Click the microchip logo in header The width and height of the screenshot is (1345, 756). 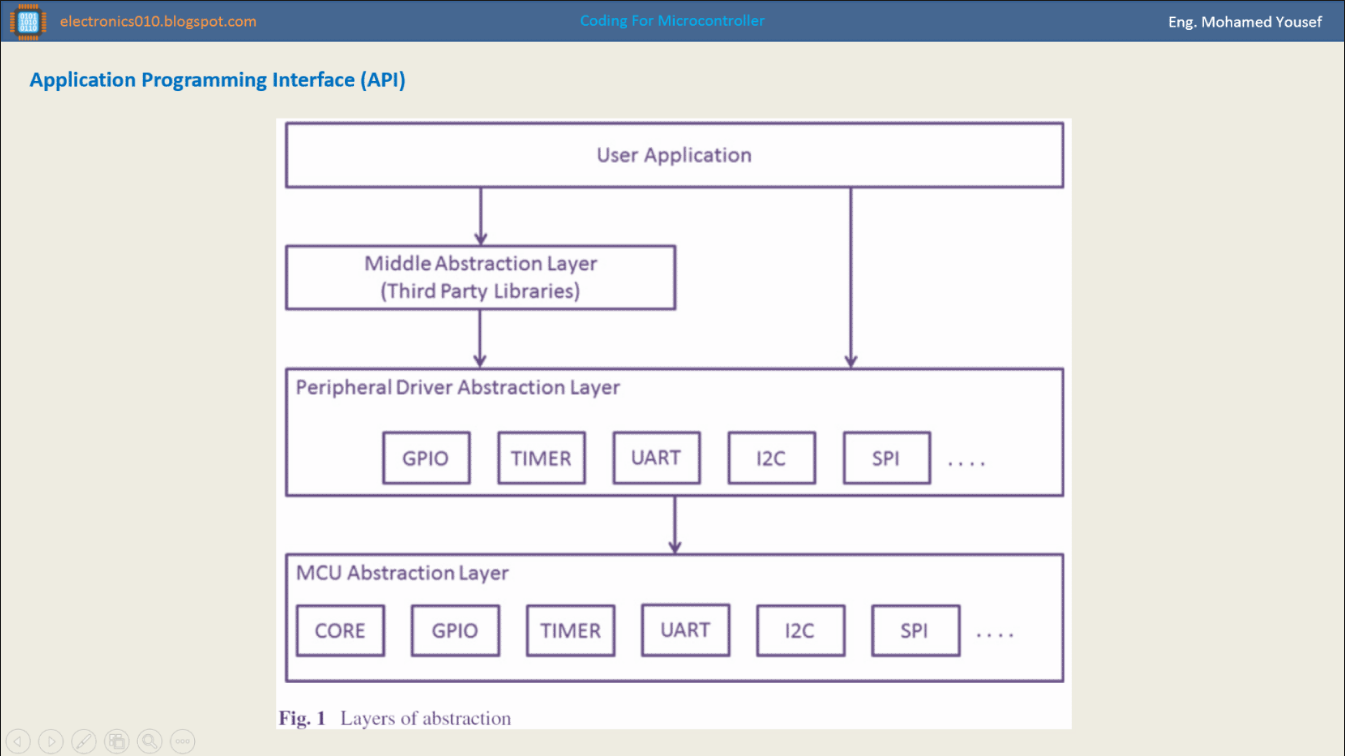(x=28, y=21)
